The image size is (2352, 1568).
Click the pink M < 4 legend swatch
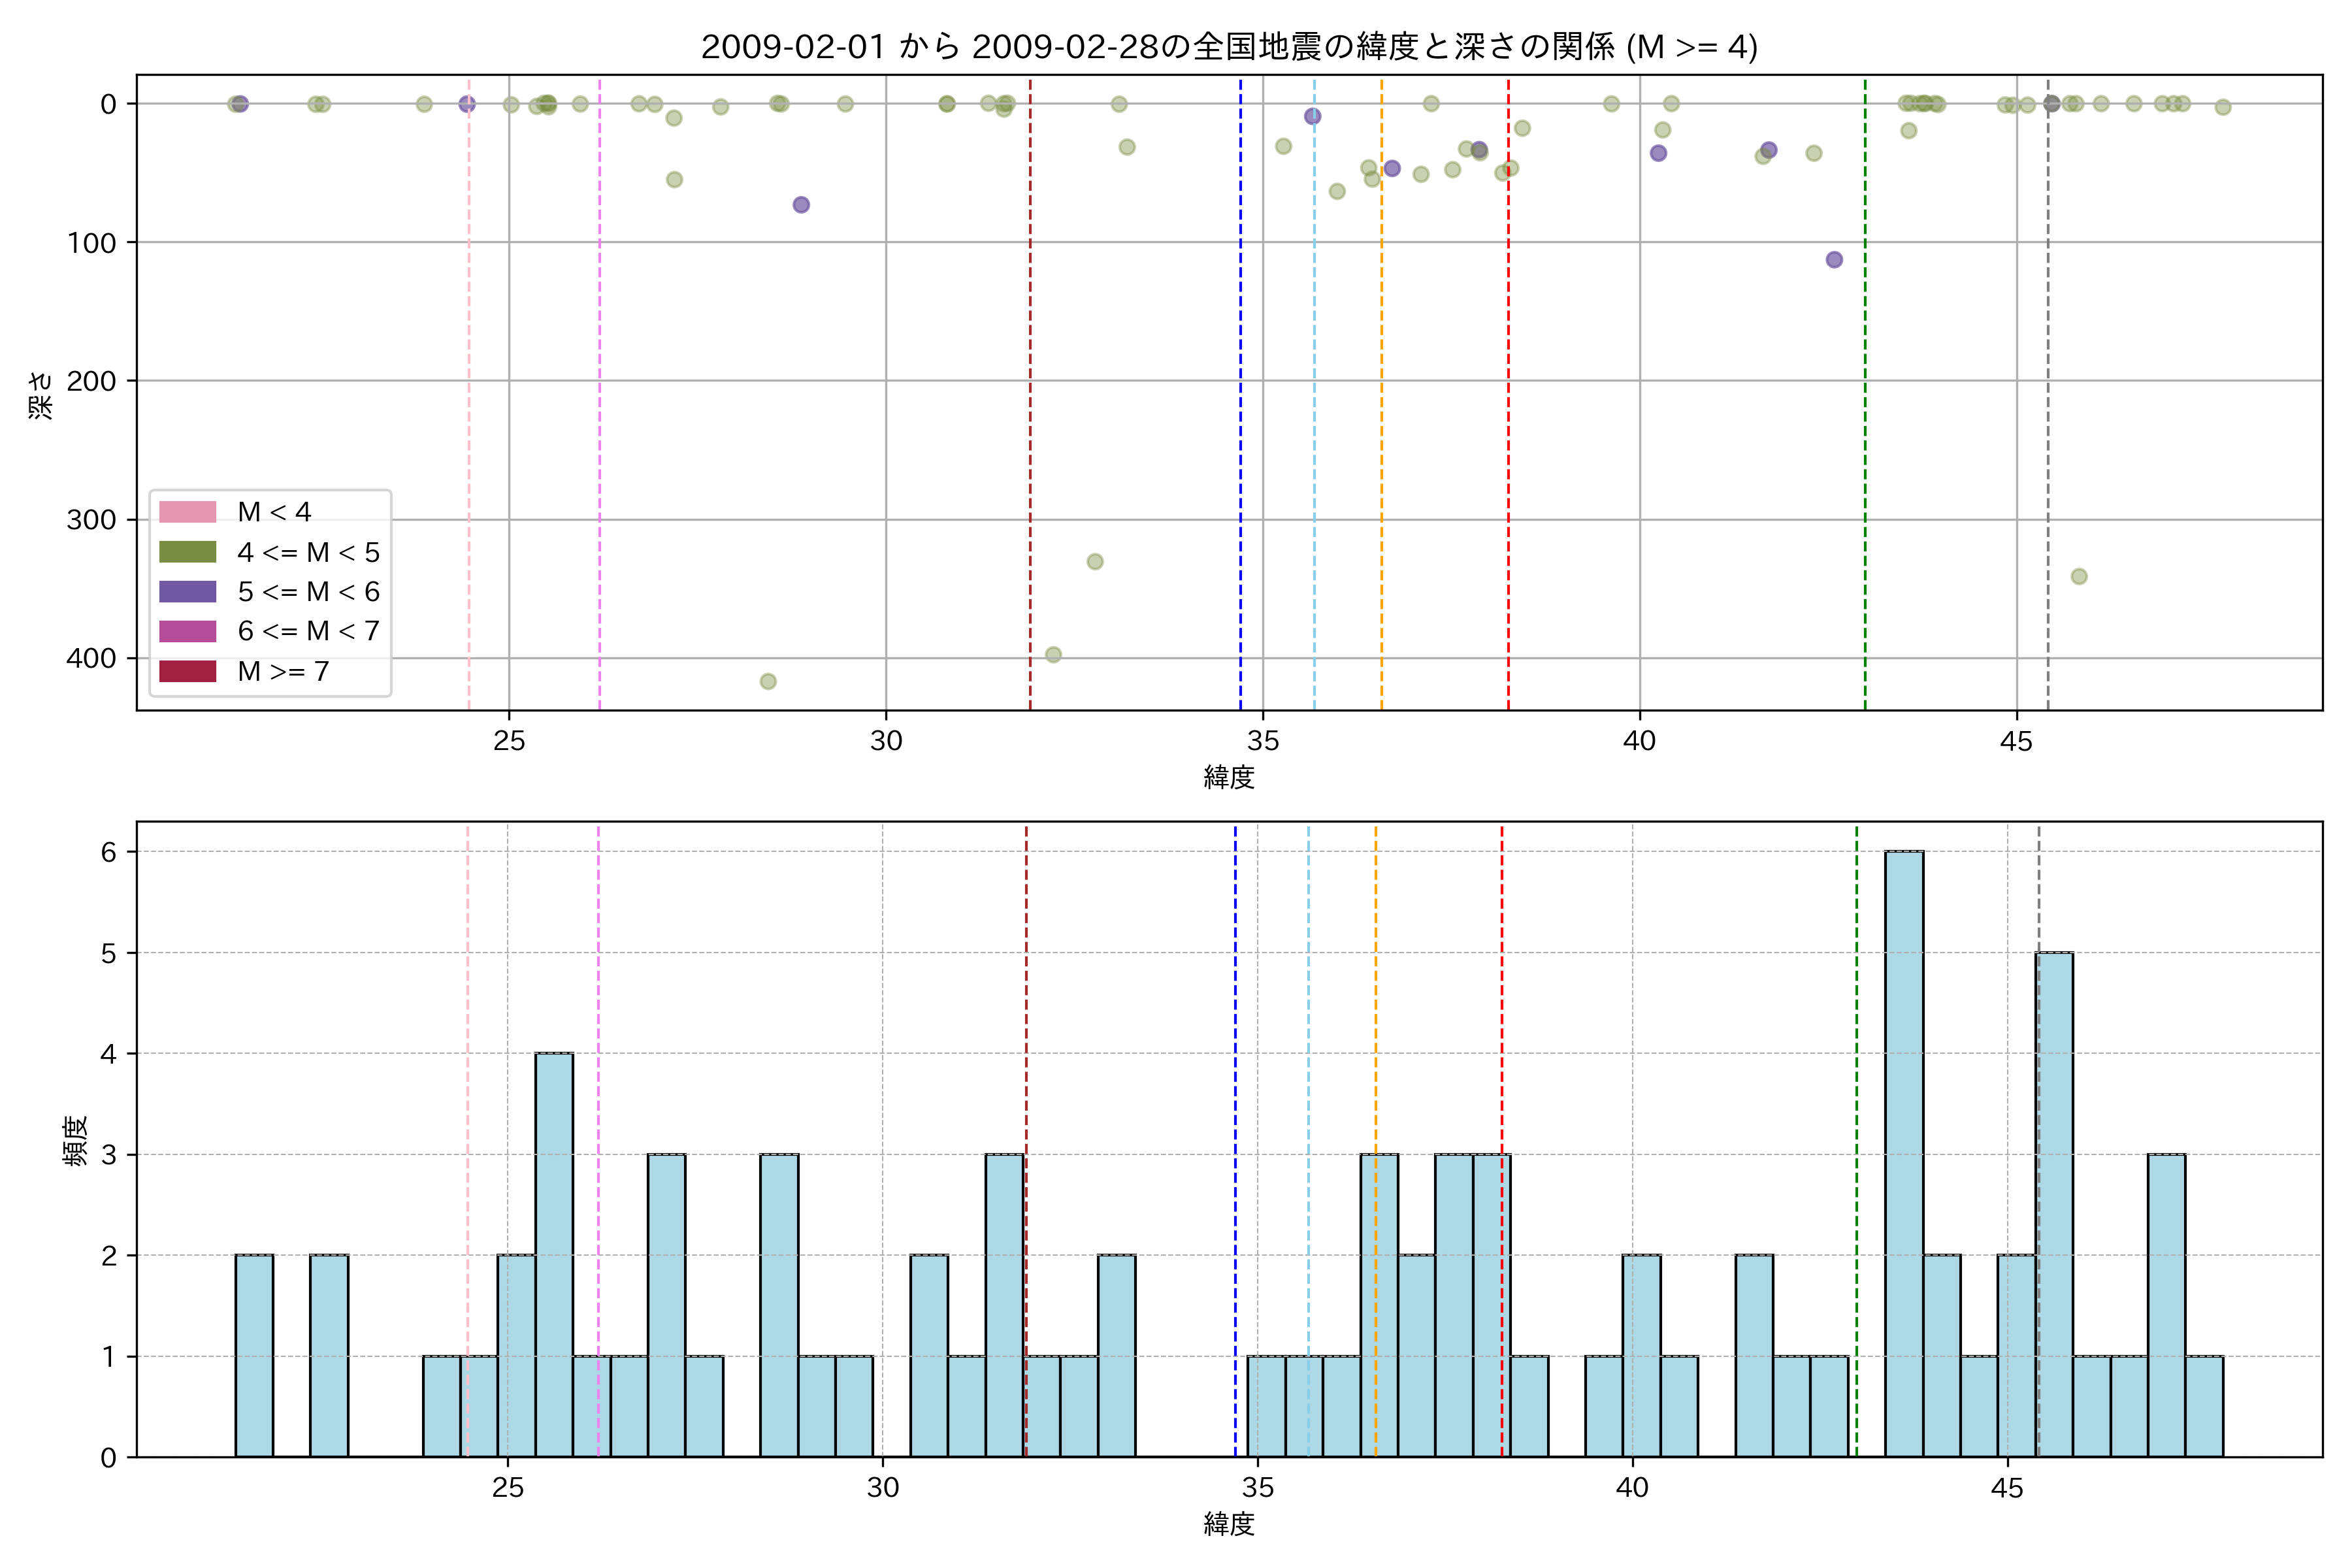(187, 512)
